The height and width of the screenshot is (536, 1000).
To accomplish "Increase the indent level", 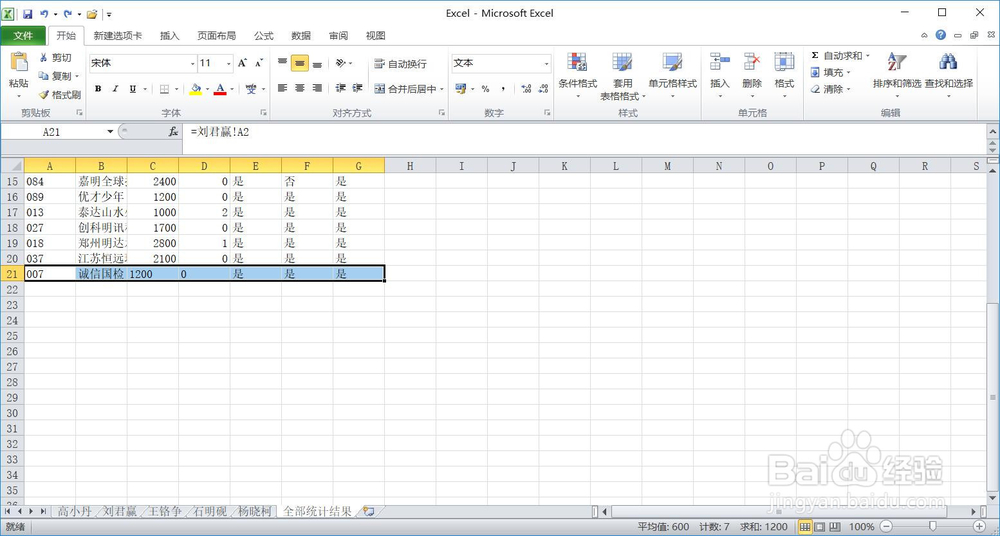I will (x=357, y=88).
